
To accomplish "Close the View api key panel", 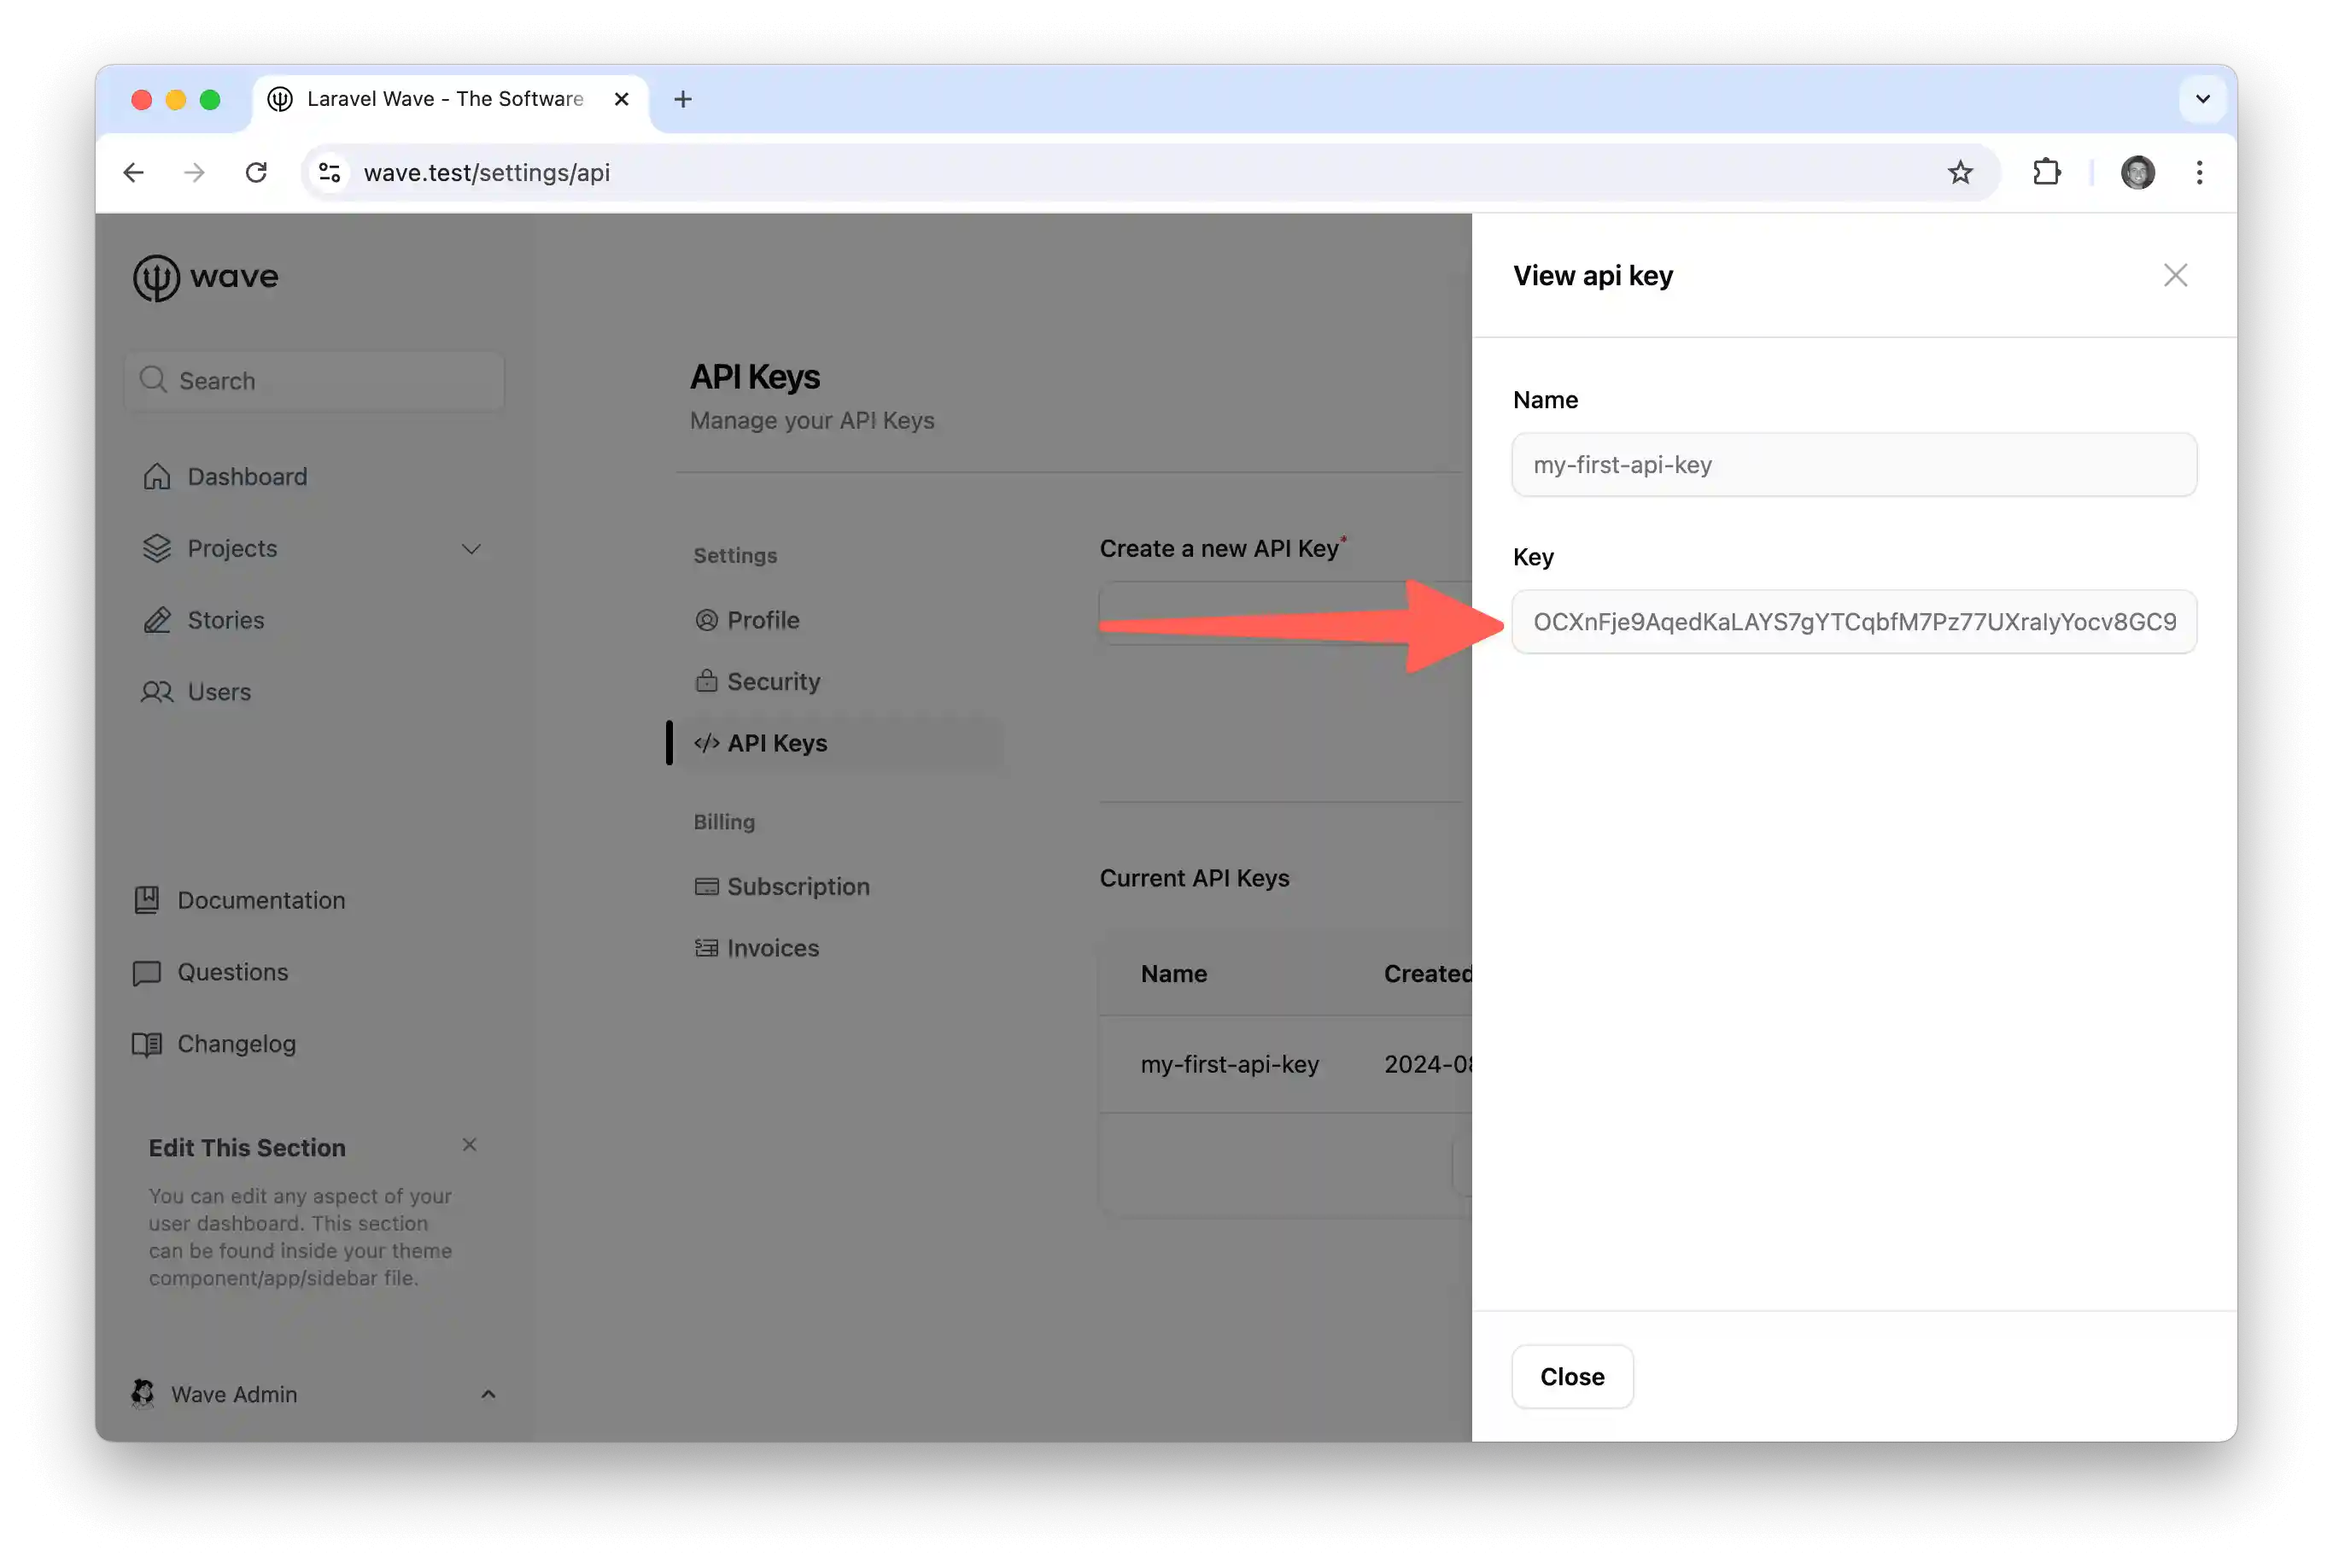I will coord(2175,275).
